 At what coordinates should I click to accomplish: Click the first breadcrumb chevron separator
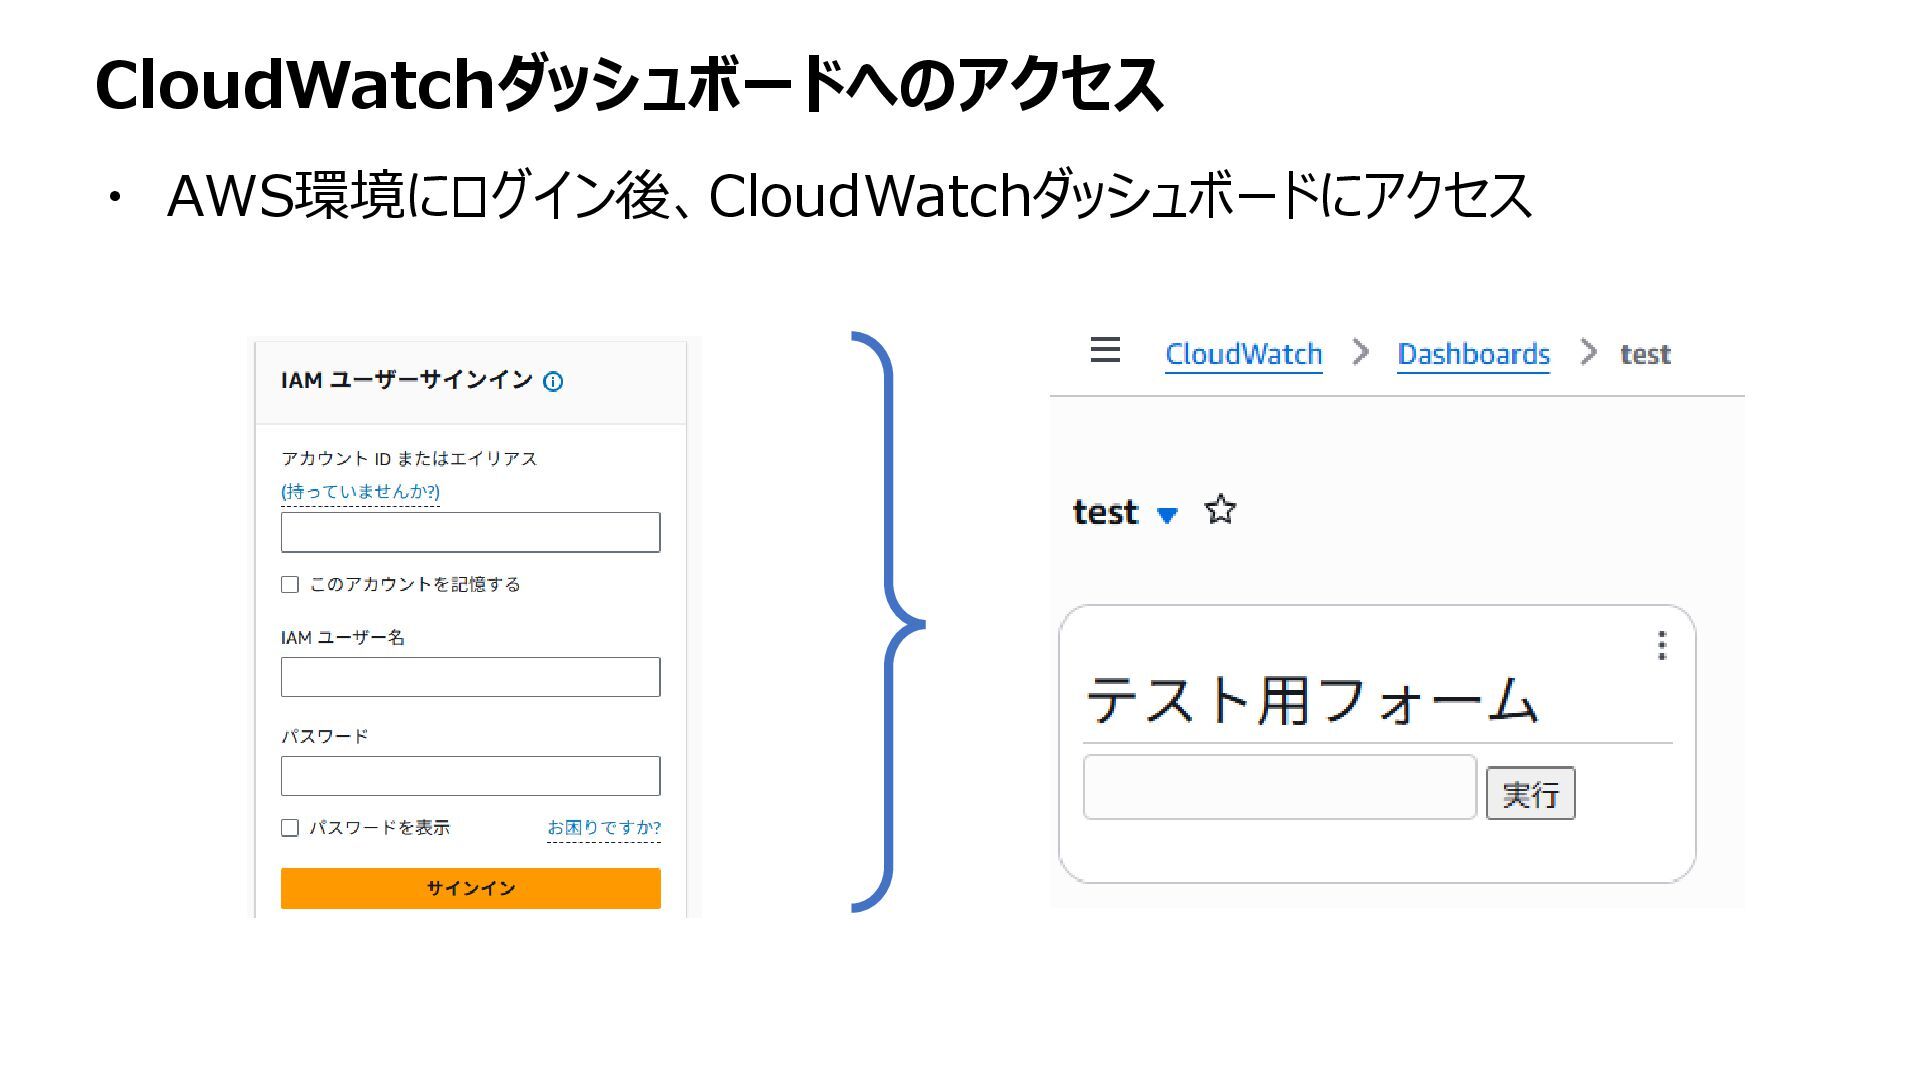click(x=1360, y=352)
